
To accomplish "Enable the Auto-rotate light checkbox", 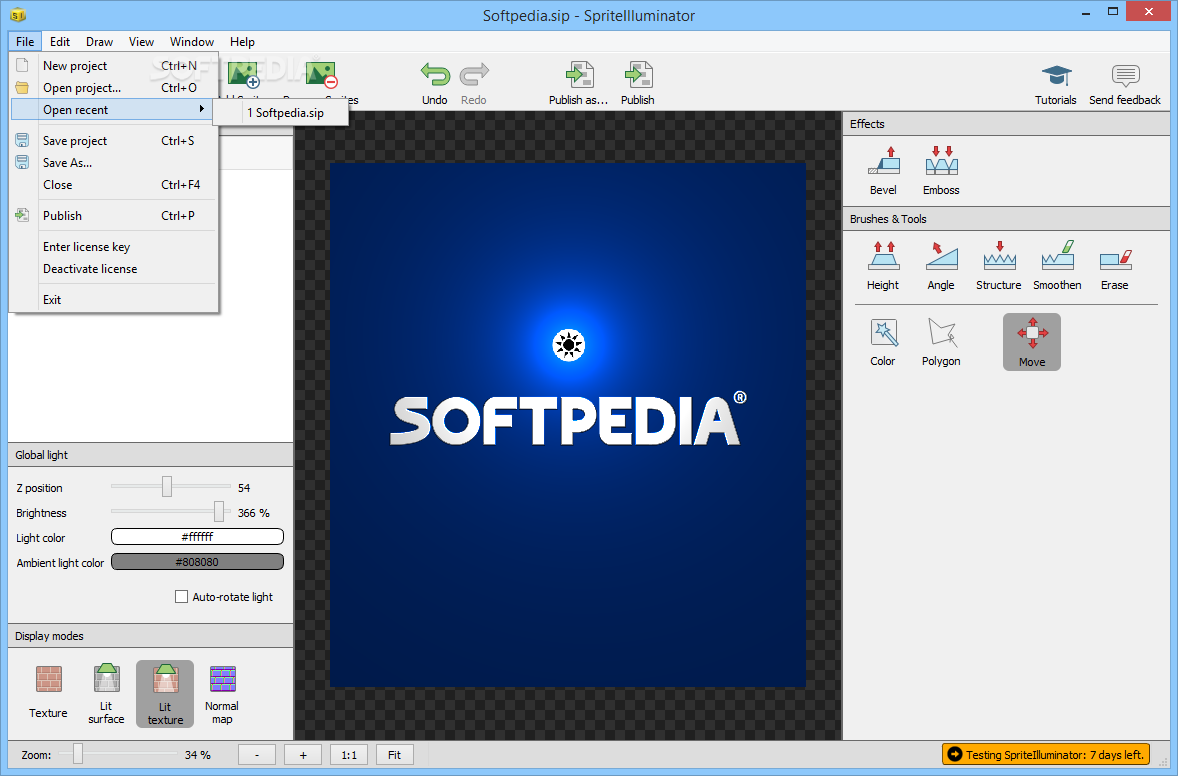I will pos(181,596).
